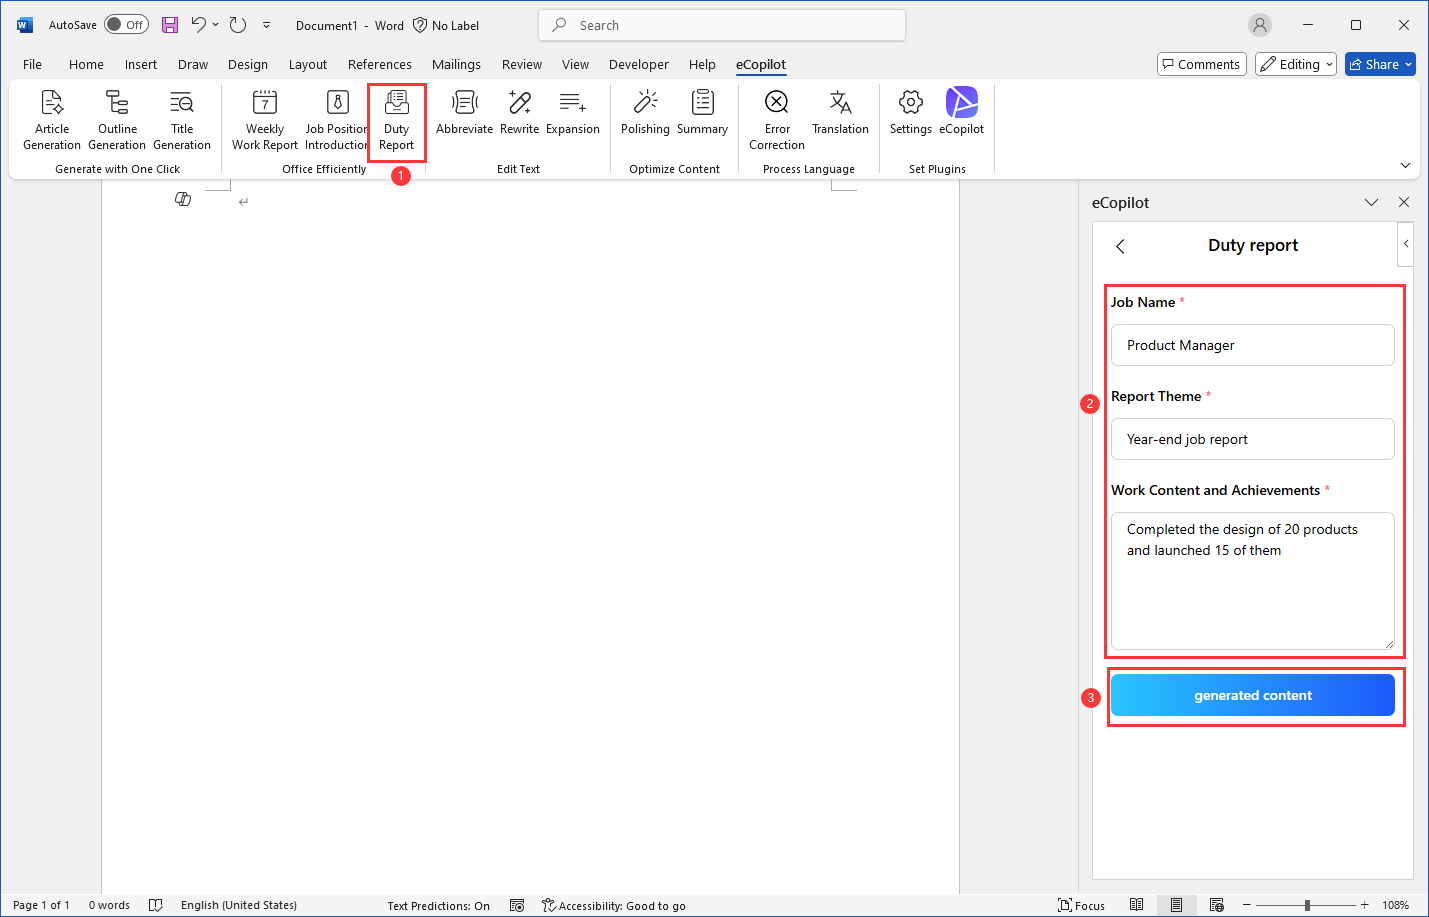Switch to the eCopilot ribbon tab
This screenshot has height=917, width=1429.
click(x=761, y=64)
